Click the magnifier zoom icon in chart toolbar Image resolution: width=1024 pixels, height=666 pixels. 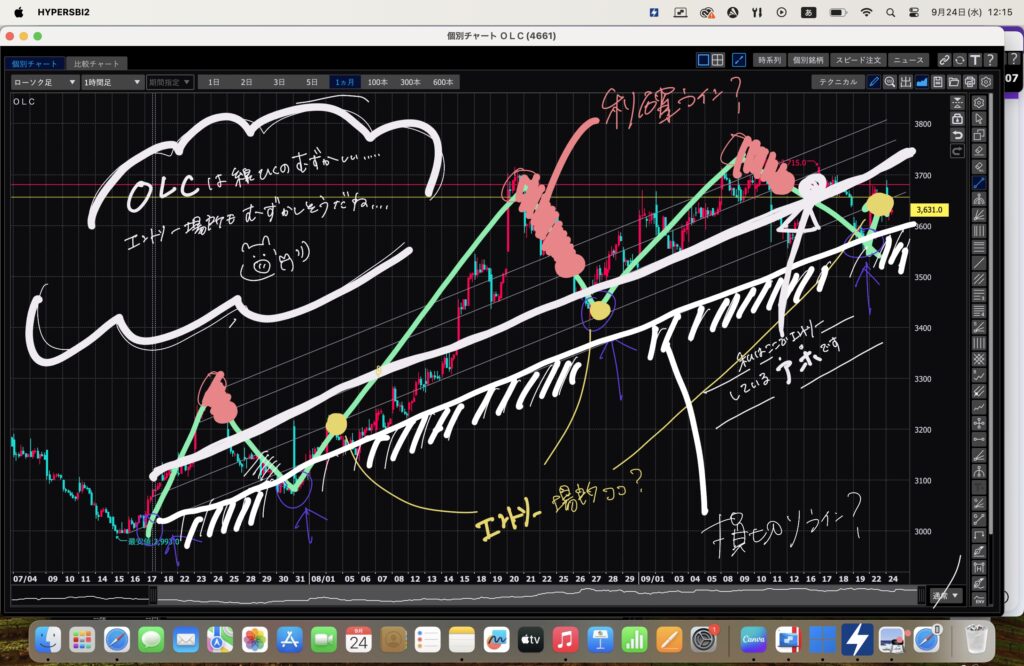[x=890, y=82]
